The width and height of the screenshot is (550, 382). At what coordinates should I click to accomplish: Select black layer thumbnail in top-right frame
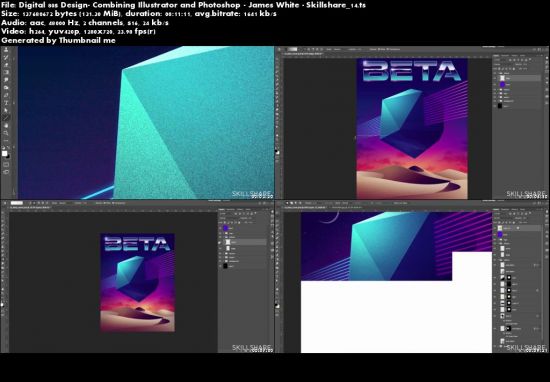click(500, 106)
